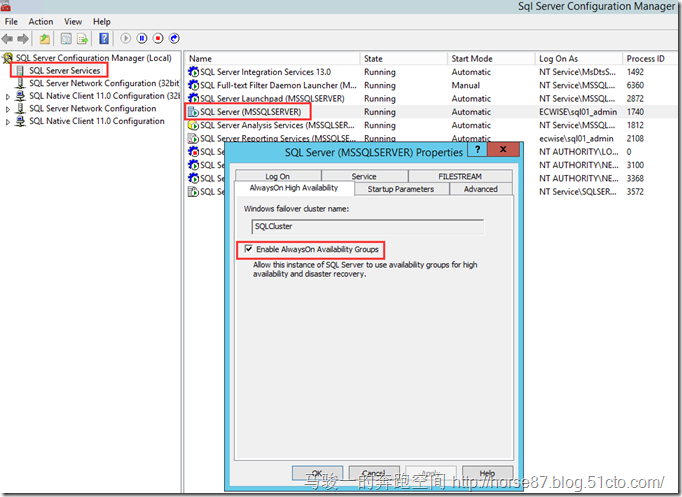Click the Back arrow toolbar icon

click(7, 39)
